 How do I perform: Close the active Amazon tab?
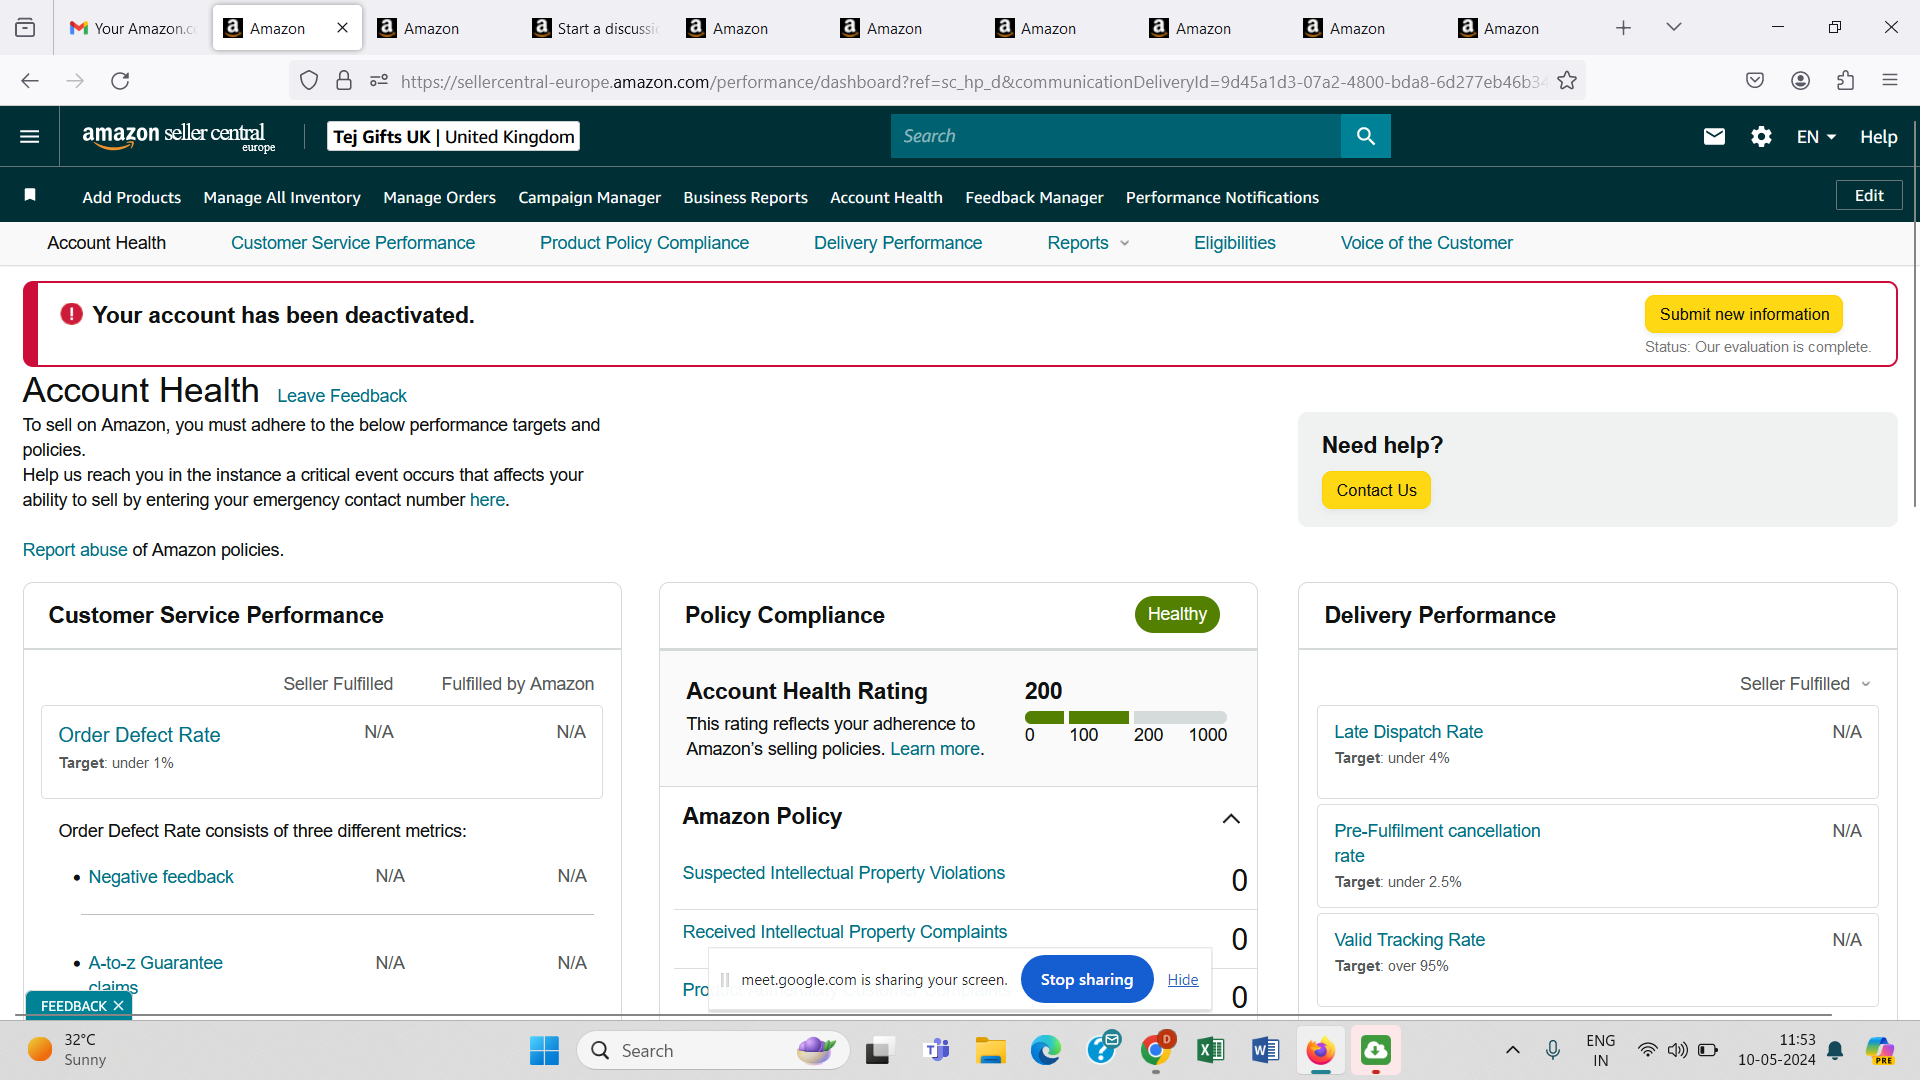(x=342, y=28)
